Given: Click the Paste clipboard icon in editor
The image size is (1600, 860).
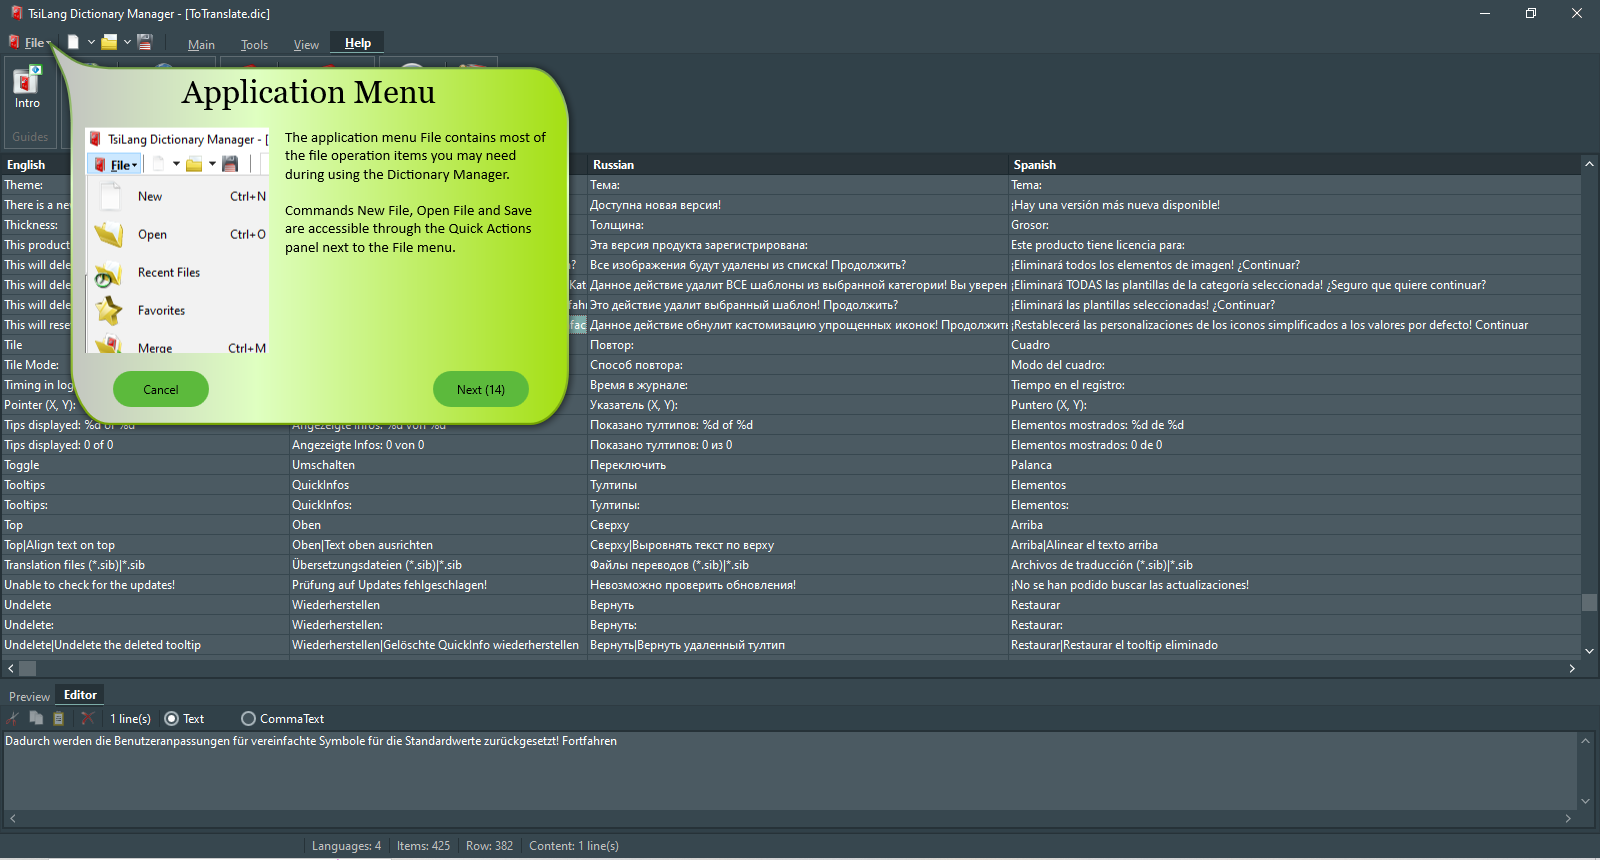Looking at the screenshot, I should [x=59, y=718].
